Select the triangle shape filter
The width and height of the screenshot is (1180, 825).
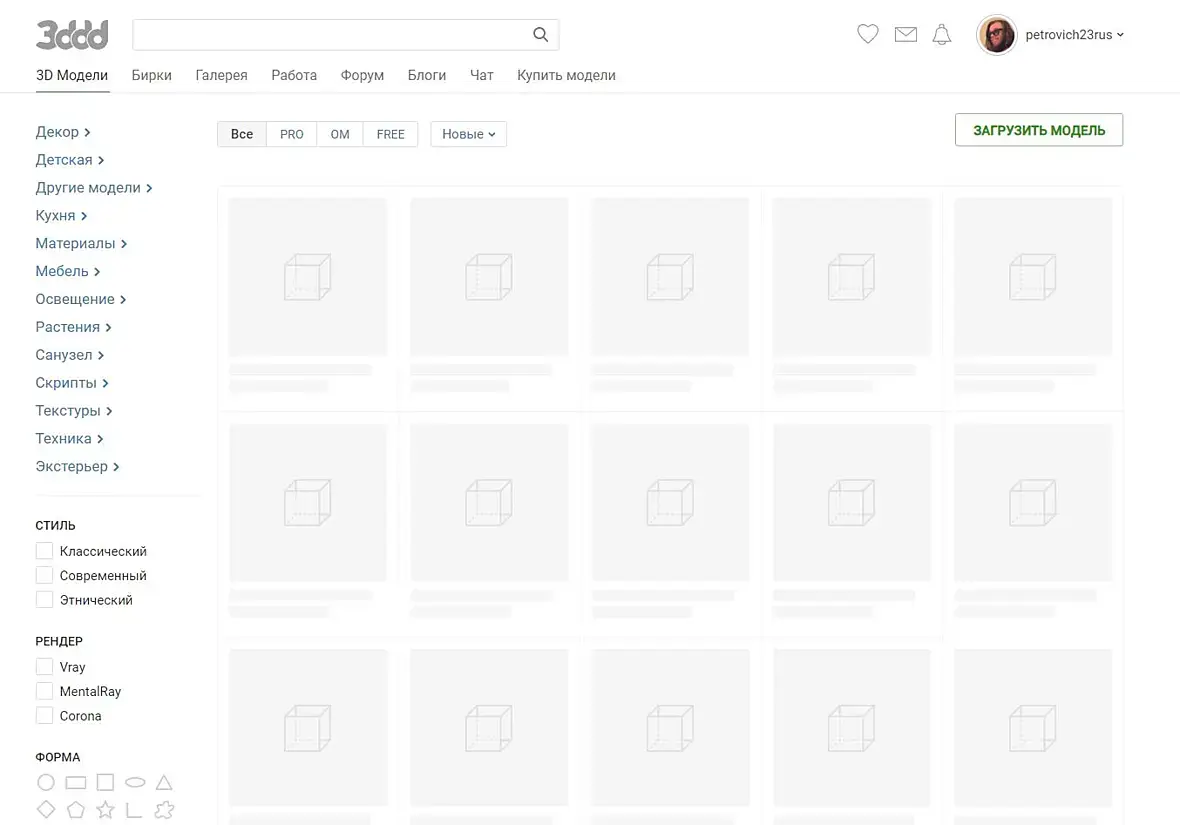coord(164,782)
